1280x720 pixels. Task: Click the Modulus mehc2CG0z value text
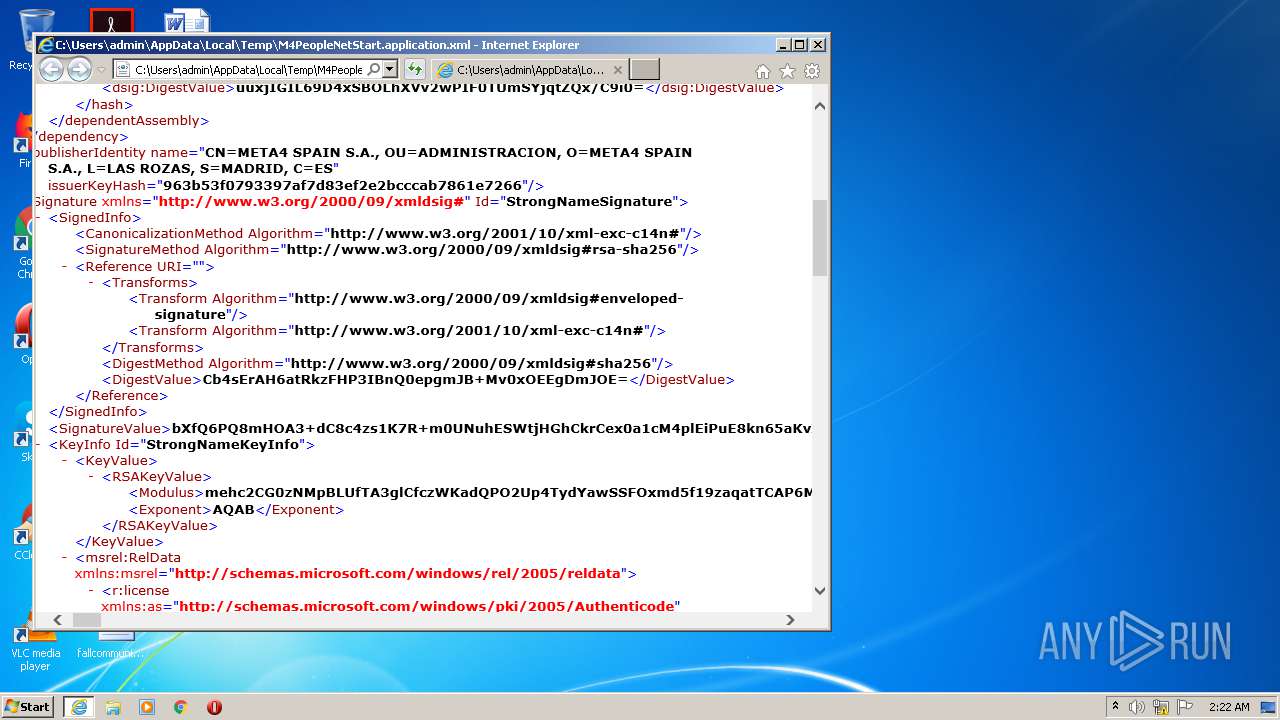pos(508,493)
